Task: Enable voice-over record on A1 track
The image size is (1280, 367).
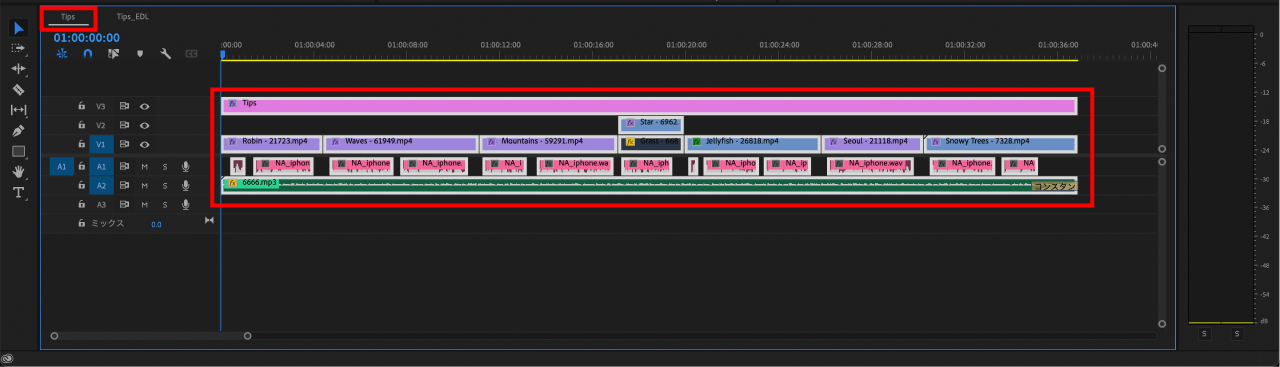Action: pyautogui.click(x=185, y=167)
